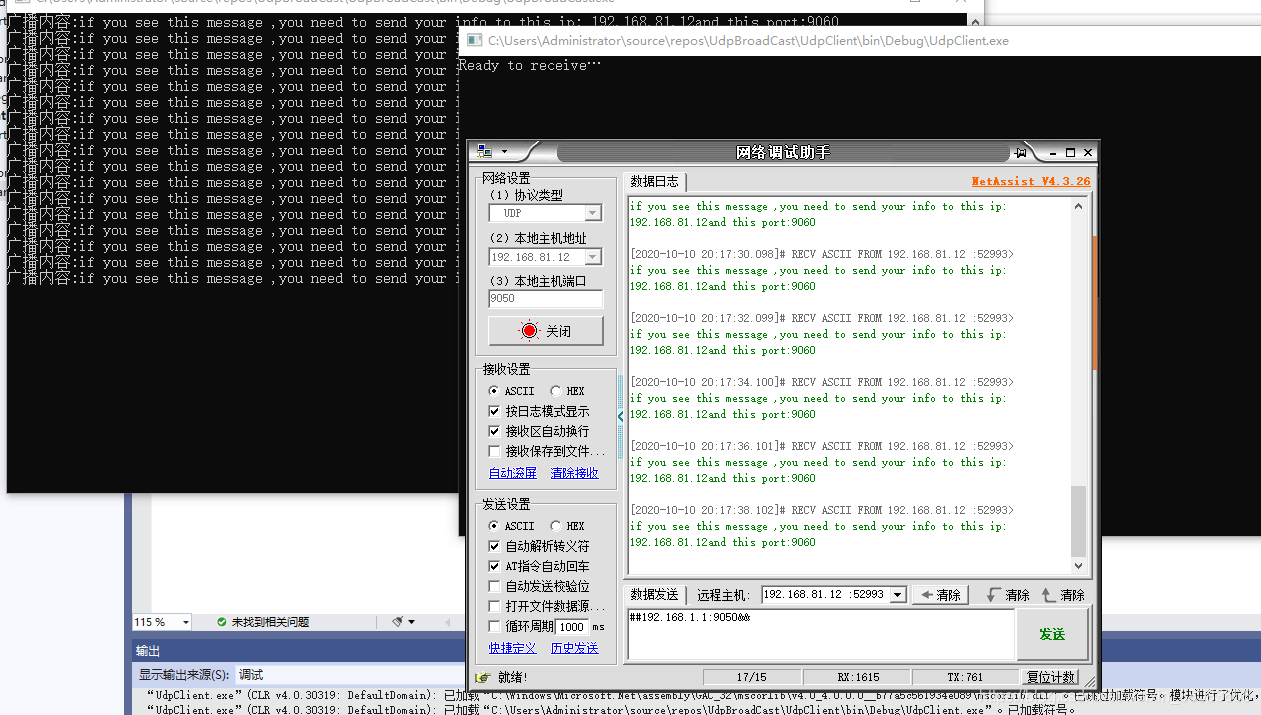Open the 115 % zoom dropdown
The height and width of the screenshot is (715, 1261).
185,622
